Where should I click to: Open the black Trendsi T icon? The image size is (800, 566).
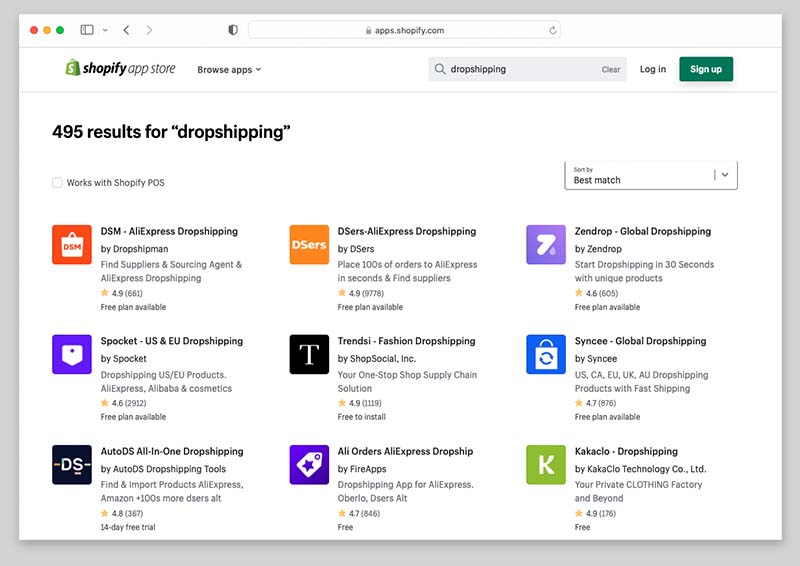click(x=309, y=354)
